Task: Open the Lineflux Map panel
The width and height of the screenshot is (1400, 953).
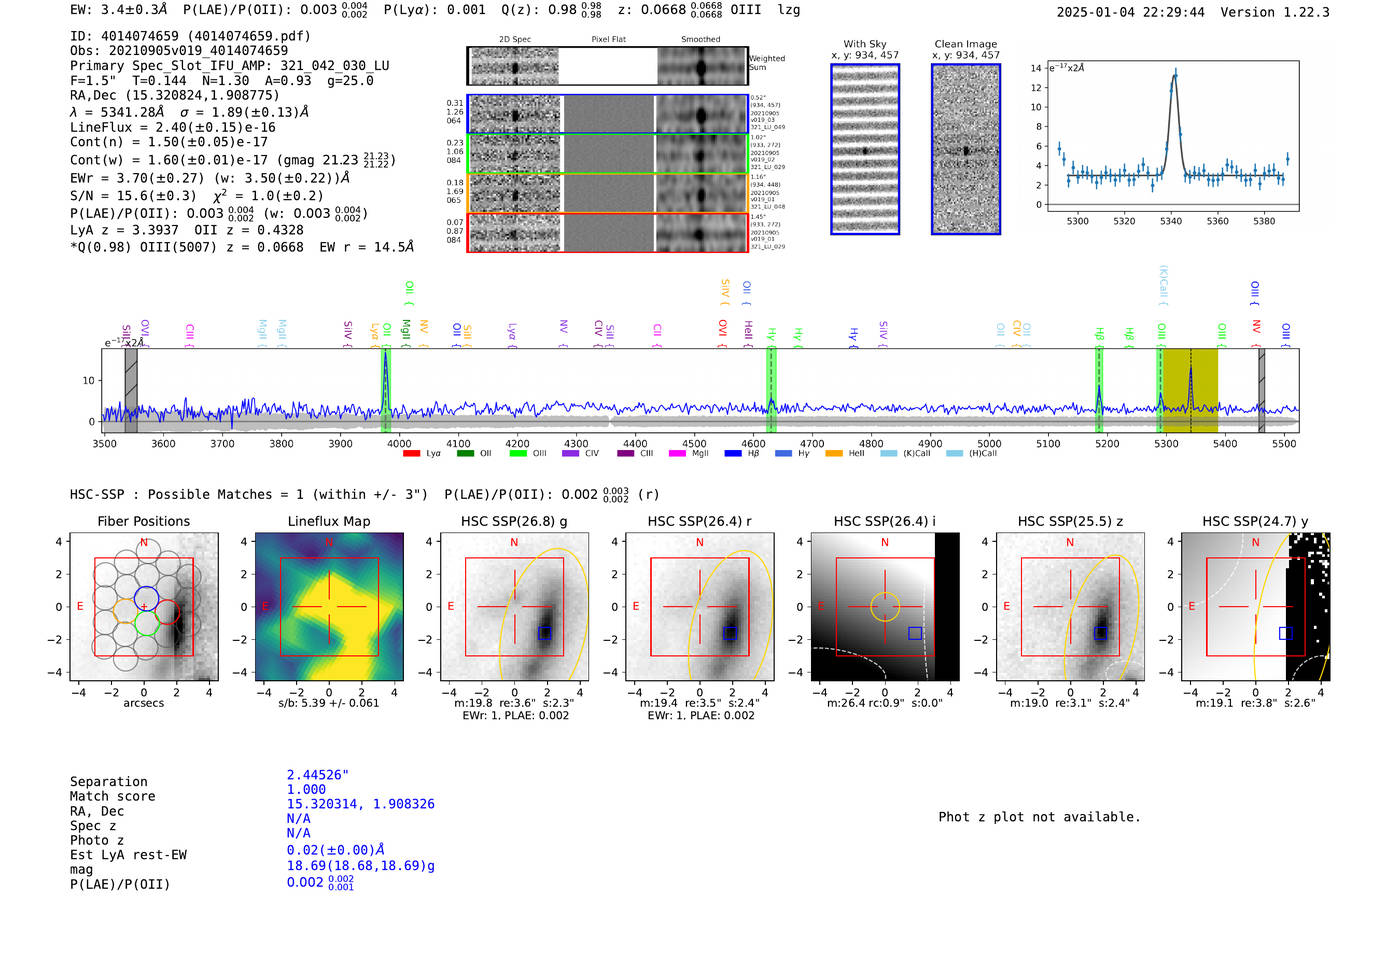Action: pyautogui.click(x=329, y=607)
